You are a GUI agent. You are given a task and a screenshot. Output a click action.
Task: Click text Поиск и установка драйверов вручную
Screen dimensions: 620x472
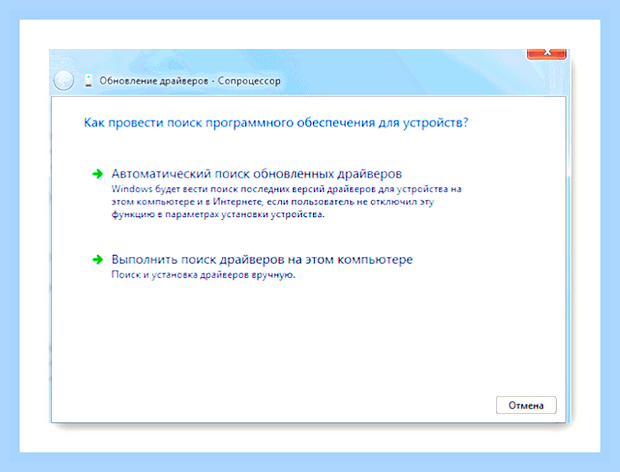coord(203,275)
